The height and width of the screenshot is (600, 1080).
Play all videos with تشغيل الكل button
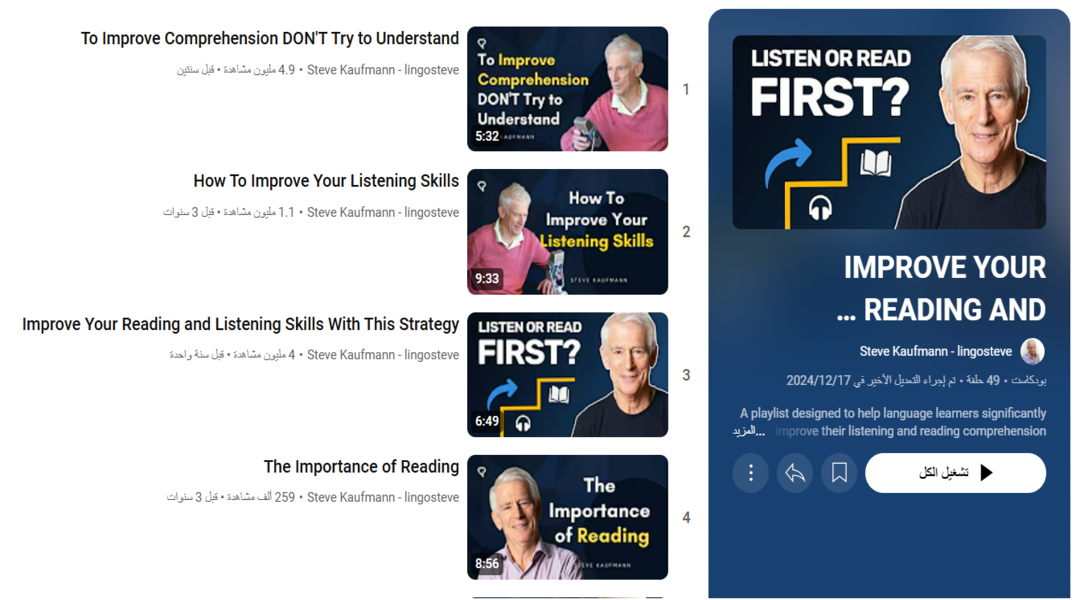[955, 473]
